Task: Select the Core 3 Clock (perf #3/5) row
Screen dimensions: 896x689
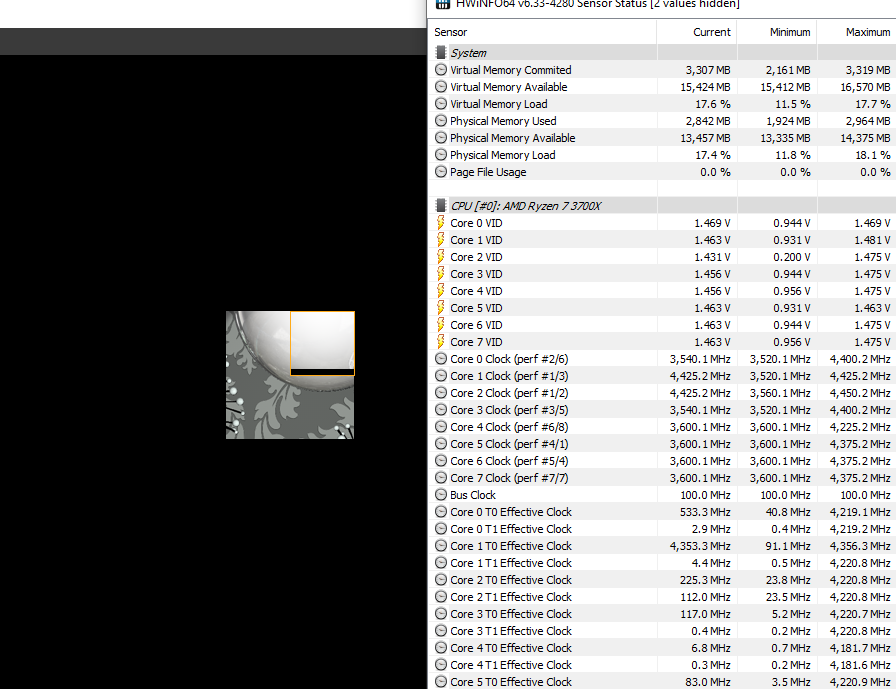Action: pyautogui.click(x=661, y=410)
